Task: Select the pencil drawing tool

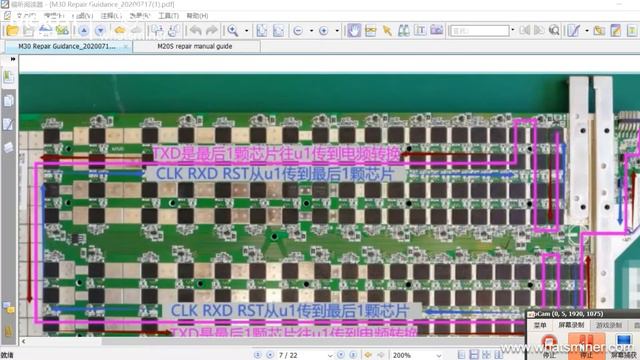Action: 573,31
